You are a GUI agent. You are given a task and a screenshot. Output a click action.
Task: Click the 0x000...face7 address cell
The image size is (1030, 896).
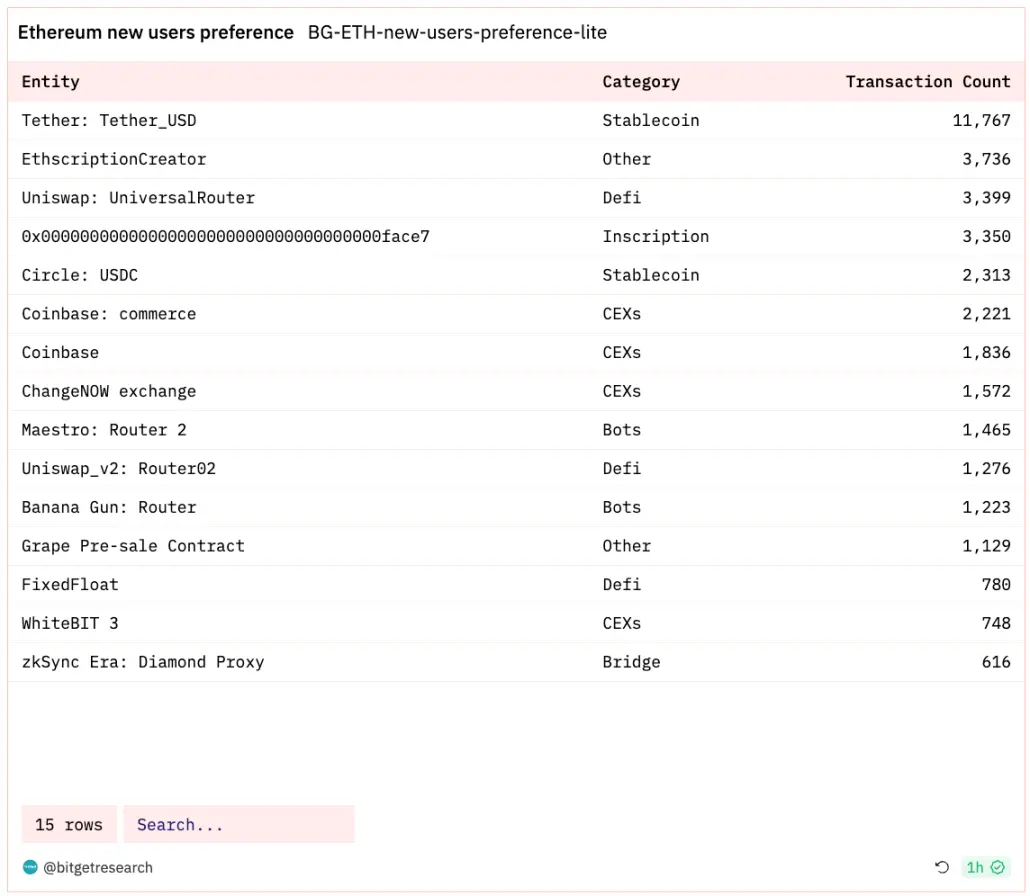[x=225, y=237]
